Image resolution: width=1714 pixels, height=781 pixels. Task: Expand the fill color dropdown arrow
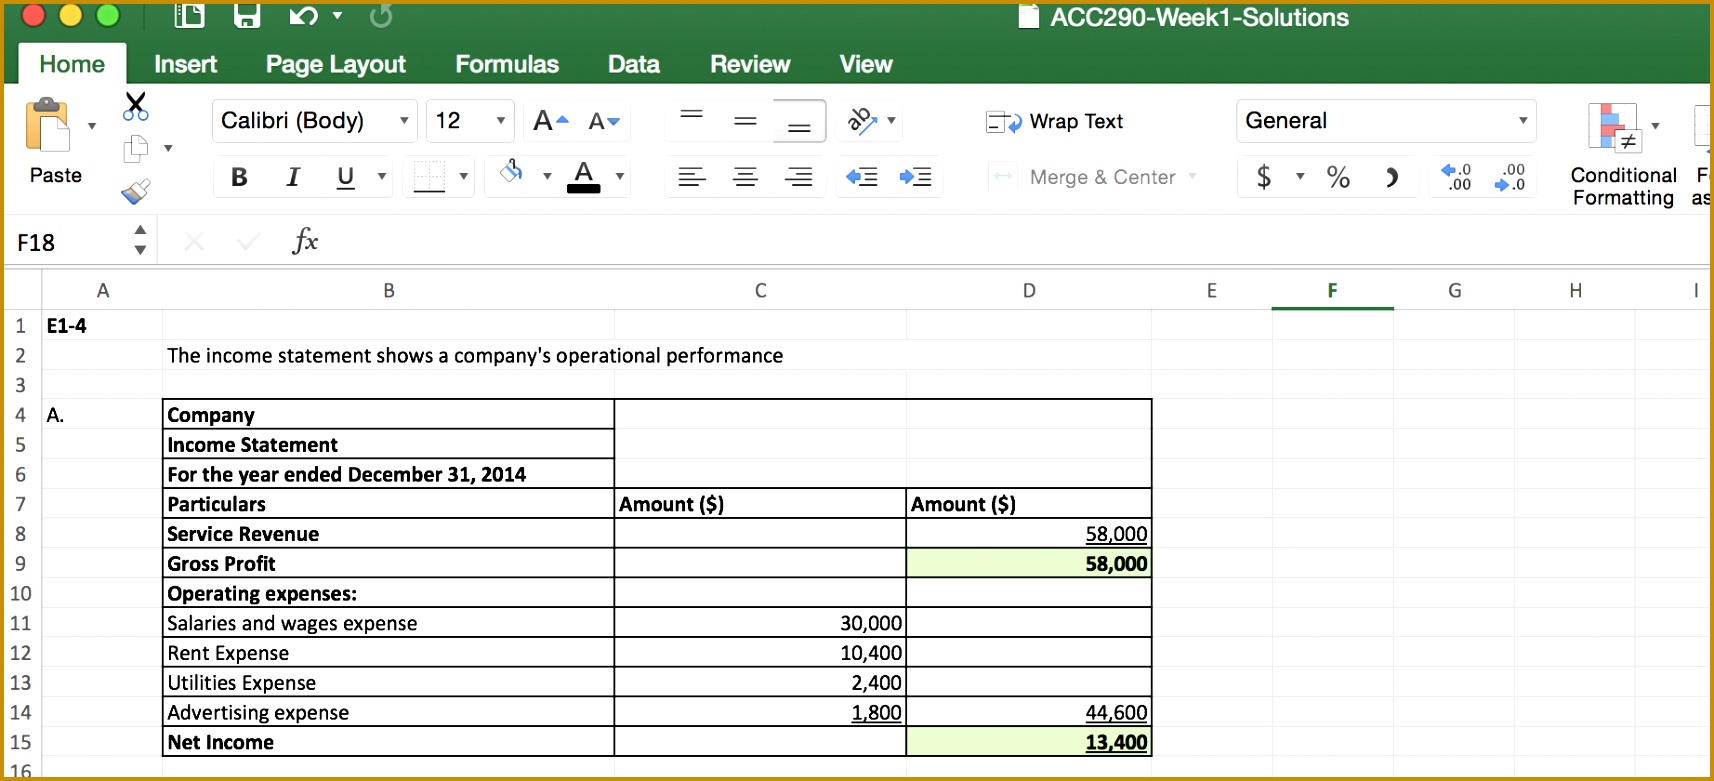(547, 177)
